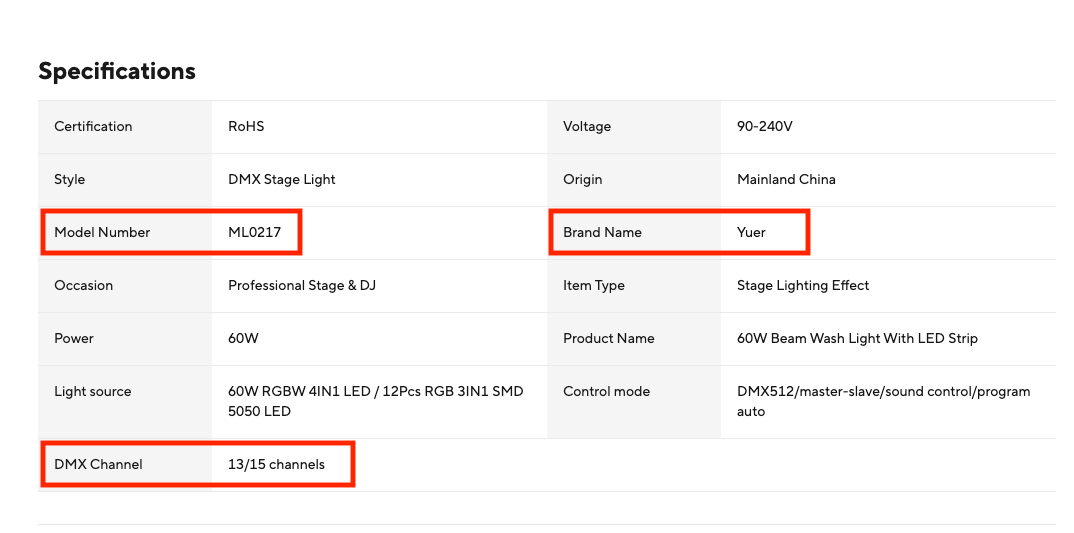Screen dimensions: 1074x533
Task: Select the Item Type label
Action: (594, 285)
